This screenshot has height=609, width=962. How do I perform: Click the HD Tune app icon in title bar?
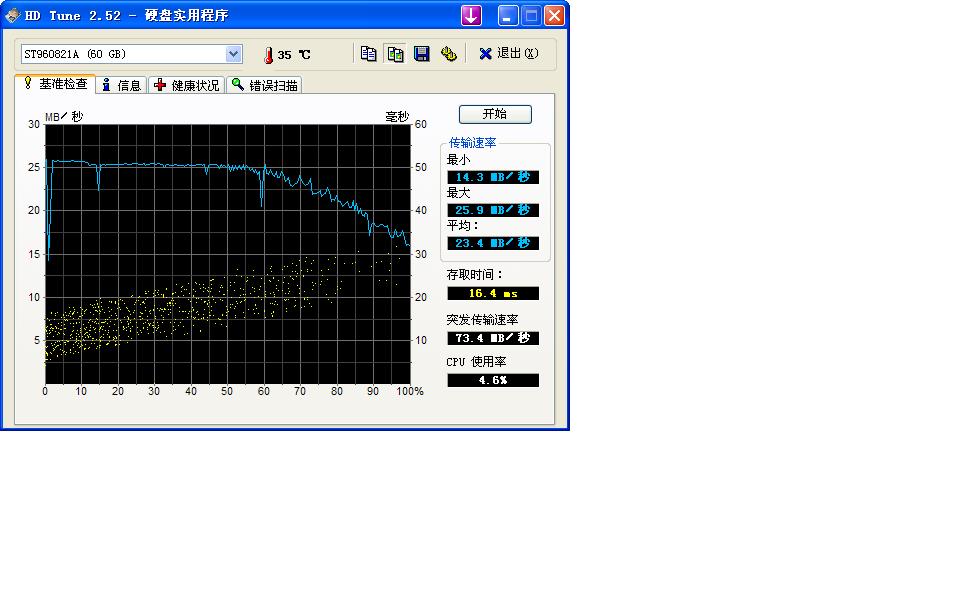pyautogui.click(x=12, y=16)
